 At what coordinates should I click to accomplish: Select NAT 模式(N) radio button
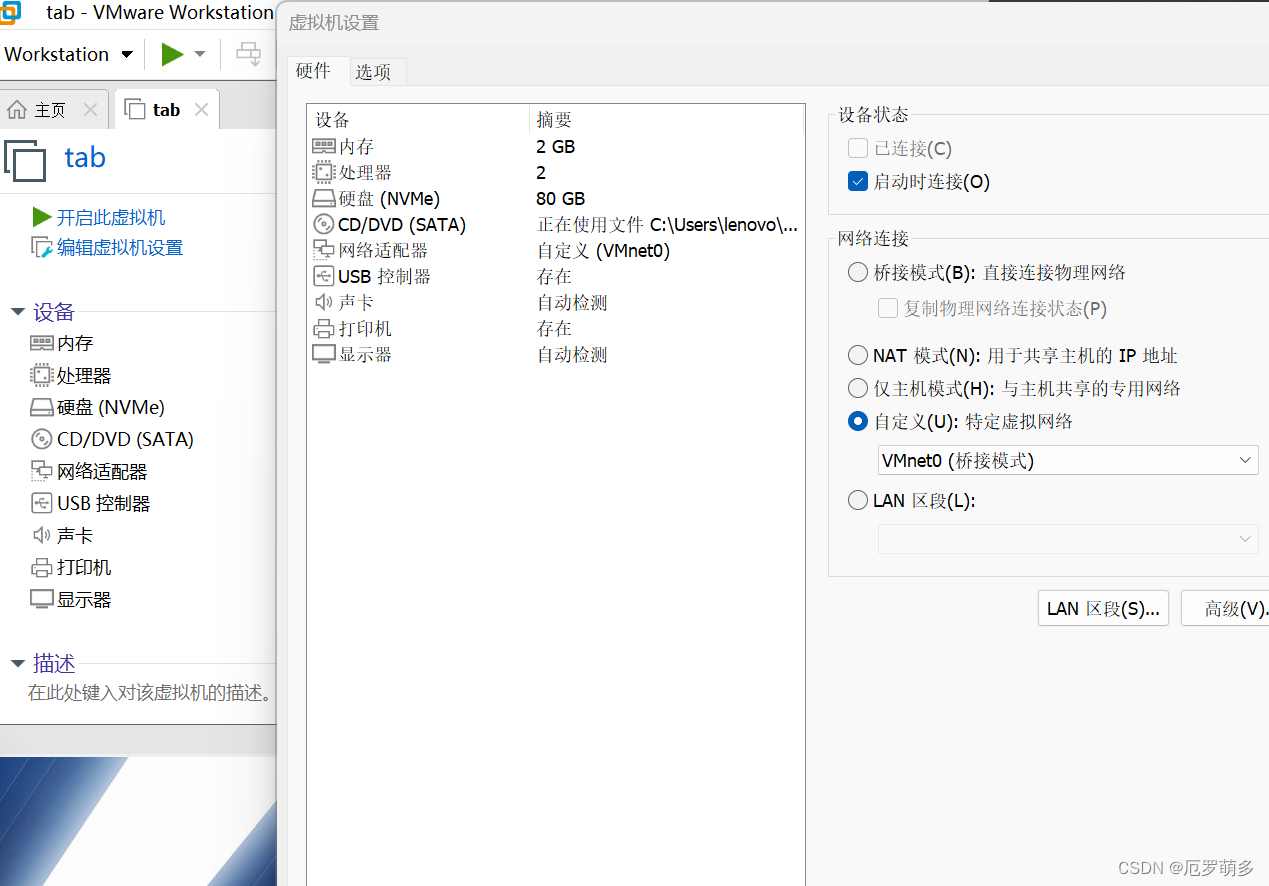tap(857, 355)
